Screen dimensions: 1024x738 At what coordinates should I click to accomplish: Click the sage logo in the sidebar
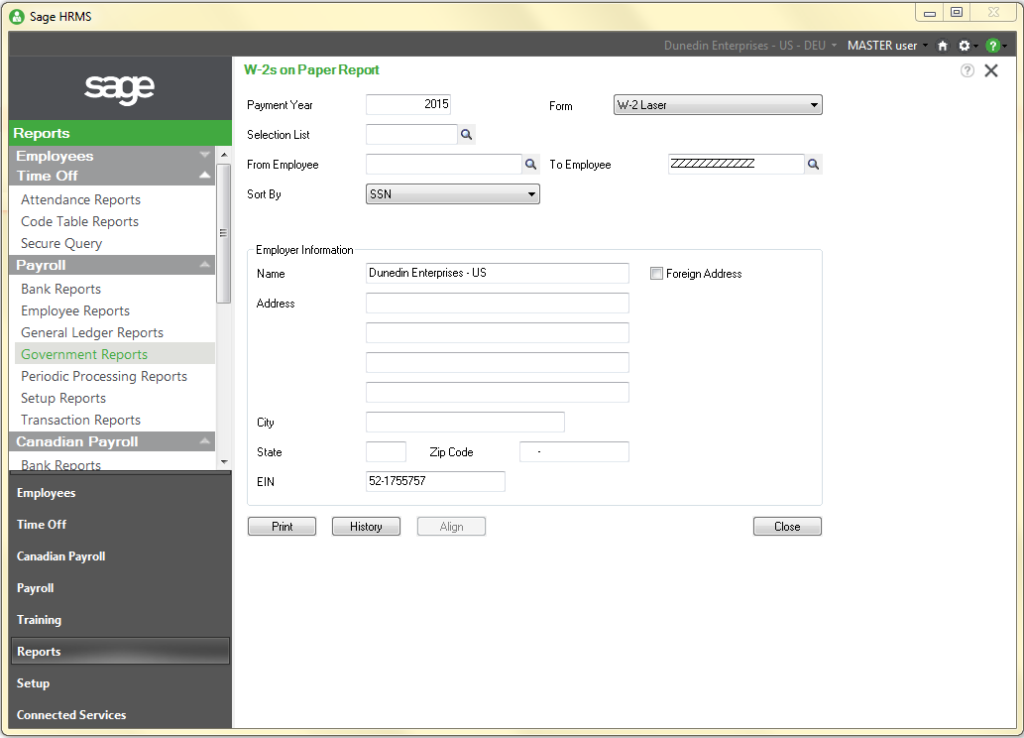[x=118, y=89]
